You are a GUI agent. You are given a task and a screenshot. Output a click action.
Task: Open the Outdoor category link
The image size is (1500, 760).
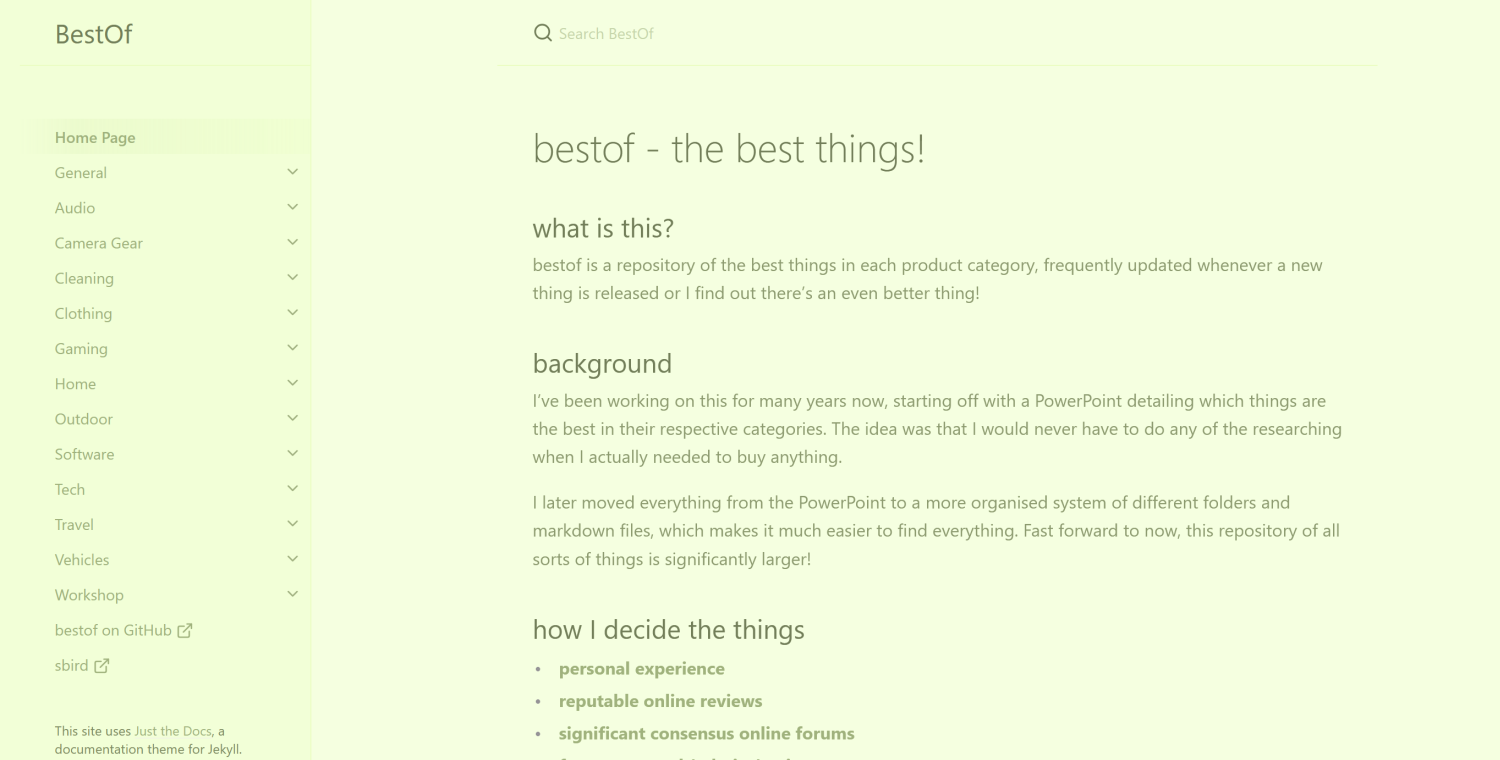(84, 419)
